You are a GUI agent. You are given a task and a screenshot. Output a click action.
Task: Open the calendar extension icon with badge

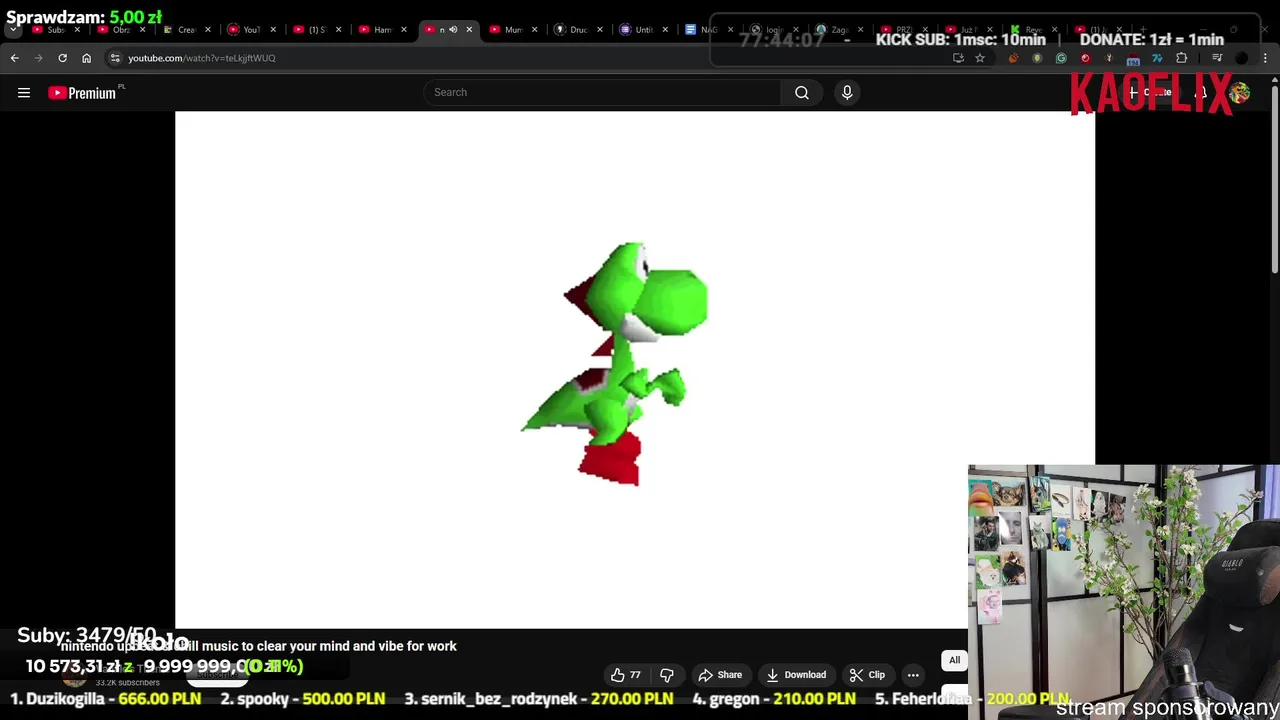coord(1133,59)
